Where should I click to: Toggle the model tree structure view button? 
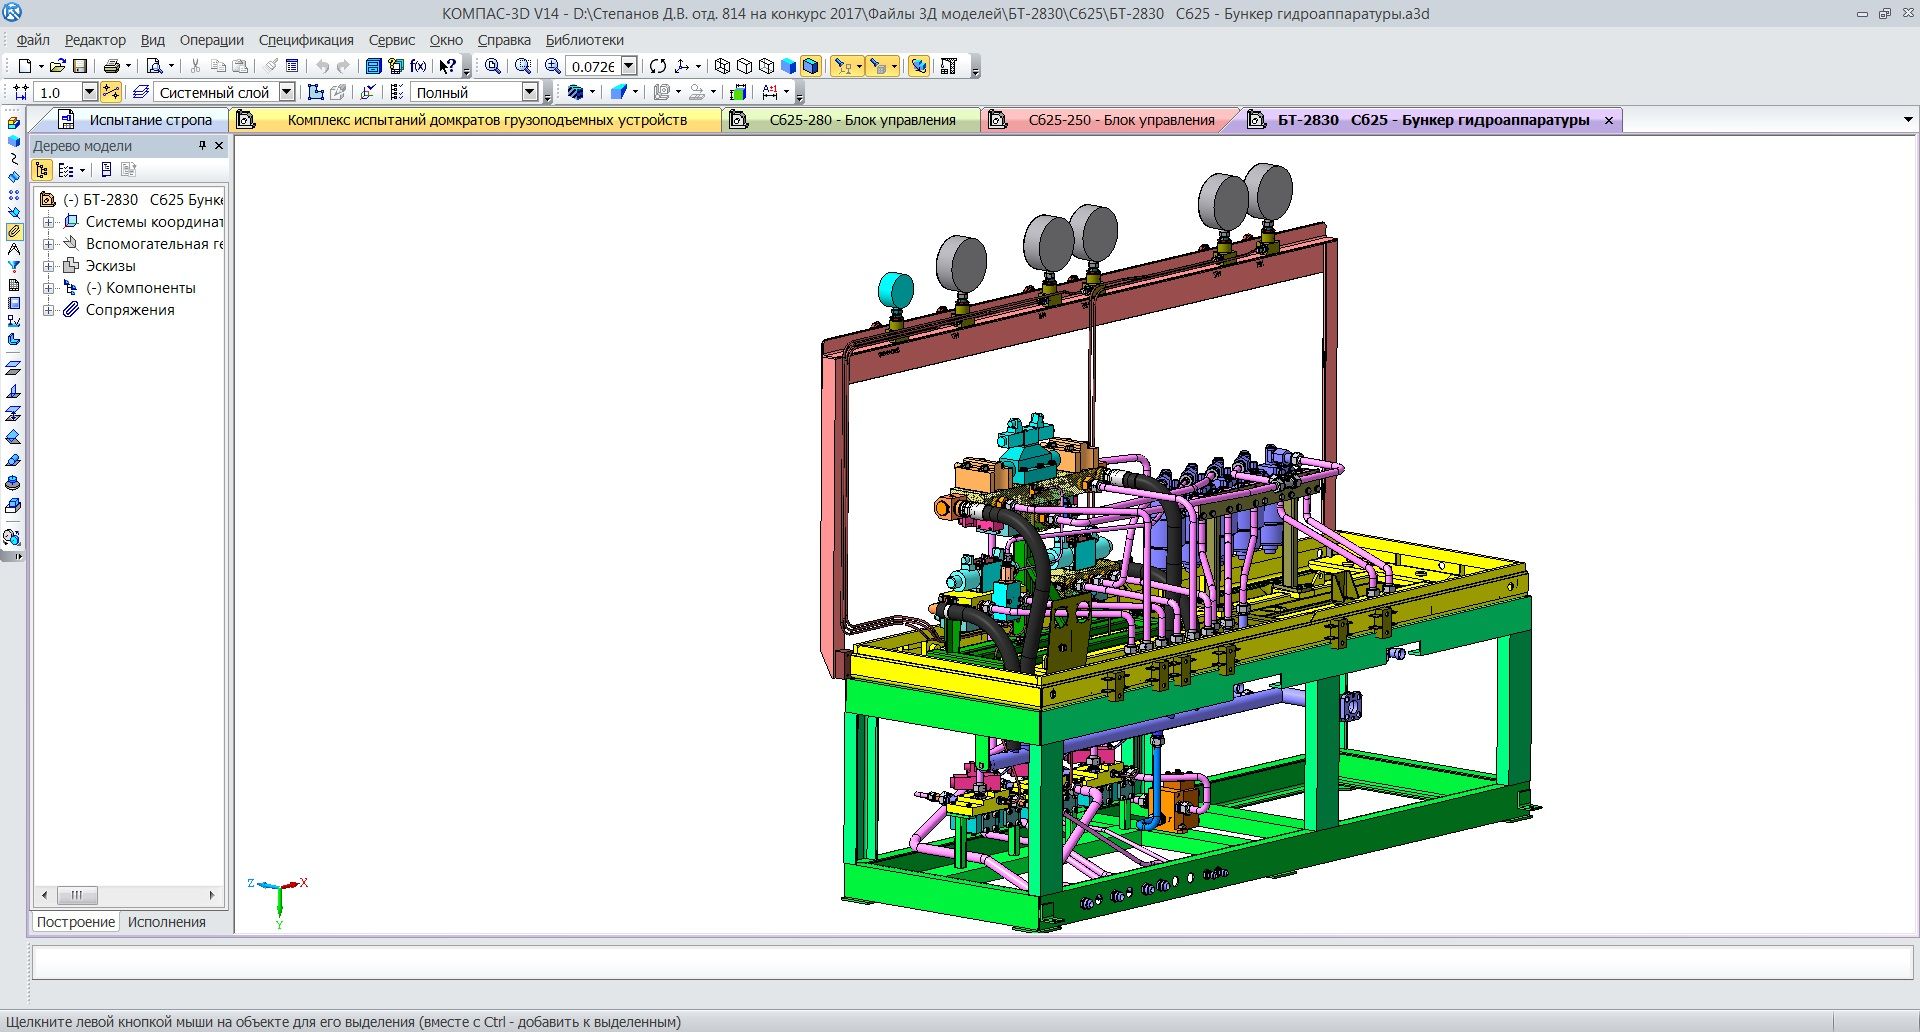[42, 170]
